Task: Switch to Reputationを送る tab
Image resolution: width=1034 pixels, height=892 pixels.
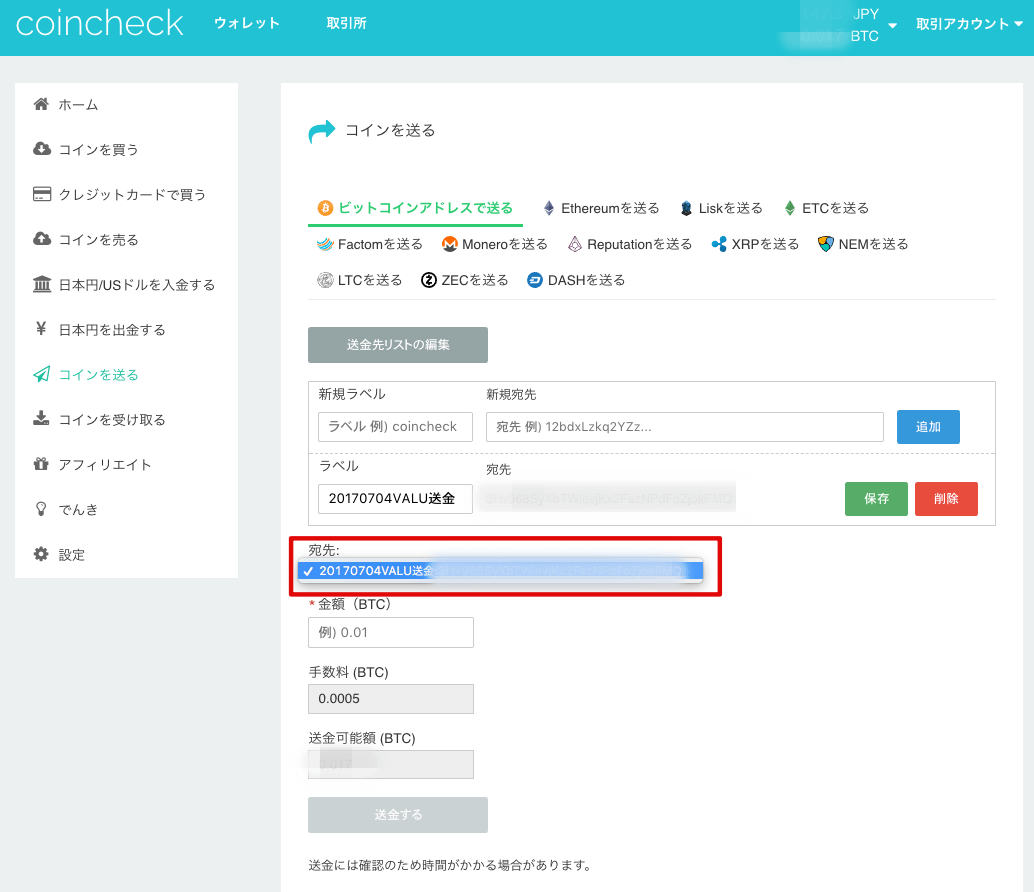Action: click(x=630, y=245)
